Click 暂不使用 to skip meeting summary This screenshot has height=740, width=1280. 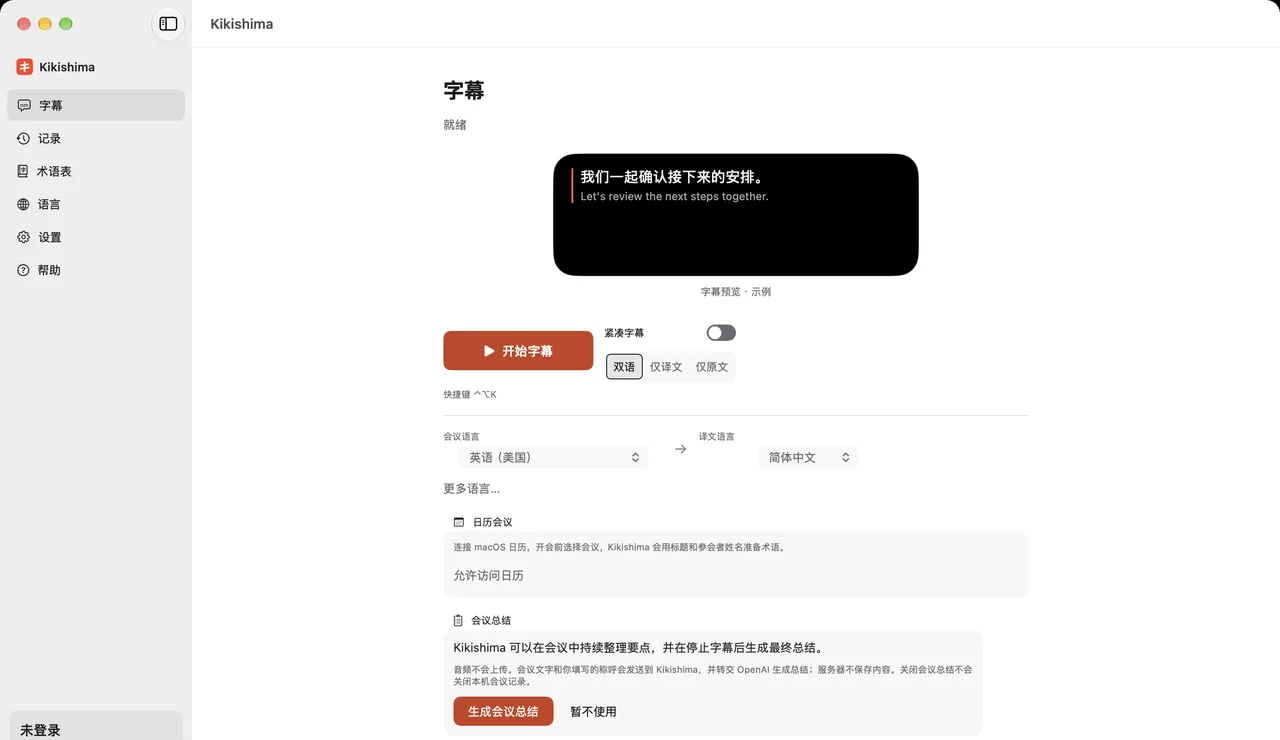tap(593, 711)
